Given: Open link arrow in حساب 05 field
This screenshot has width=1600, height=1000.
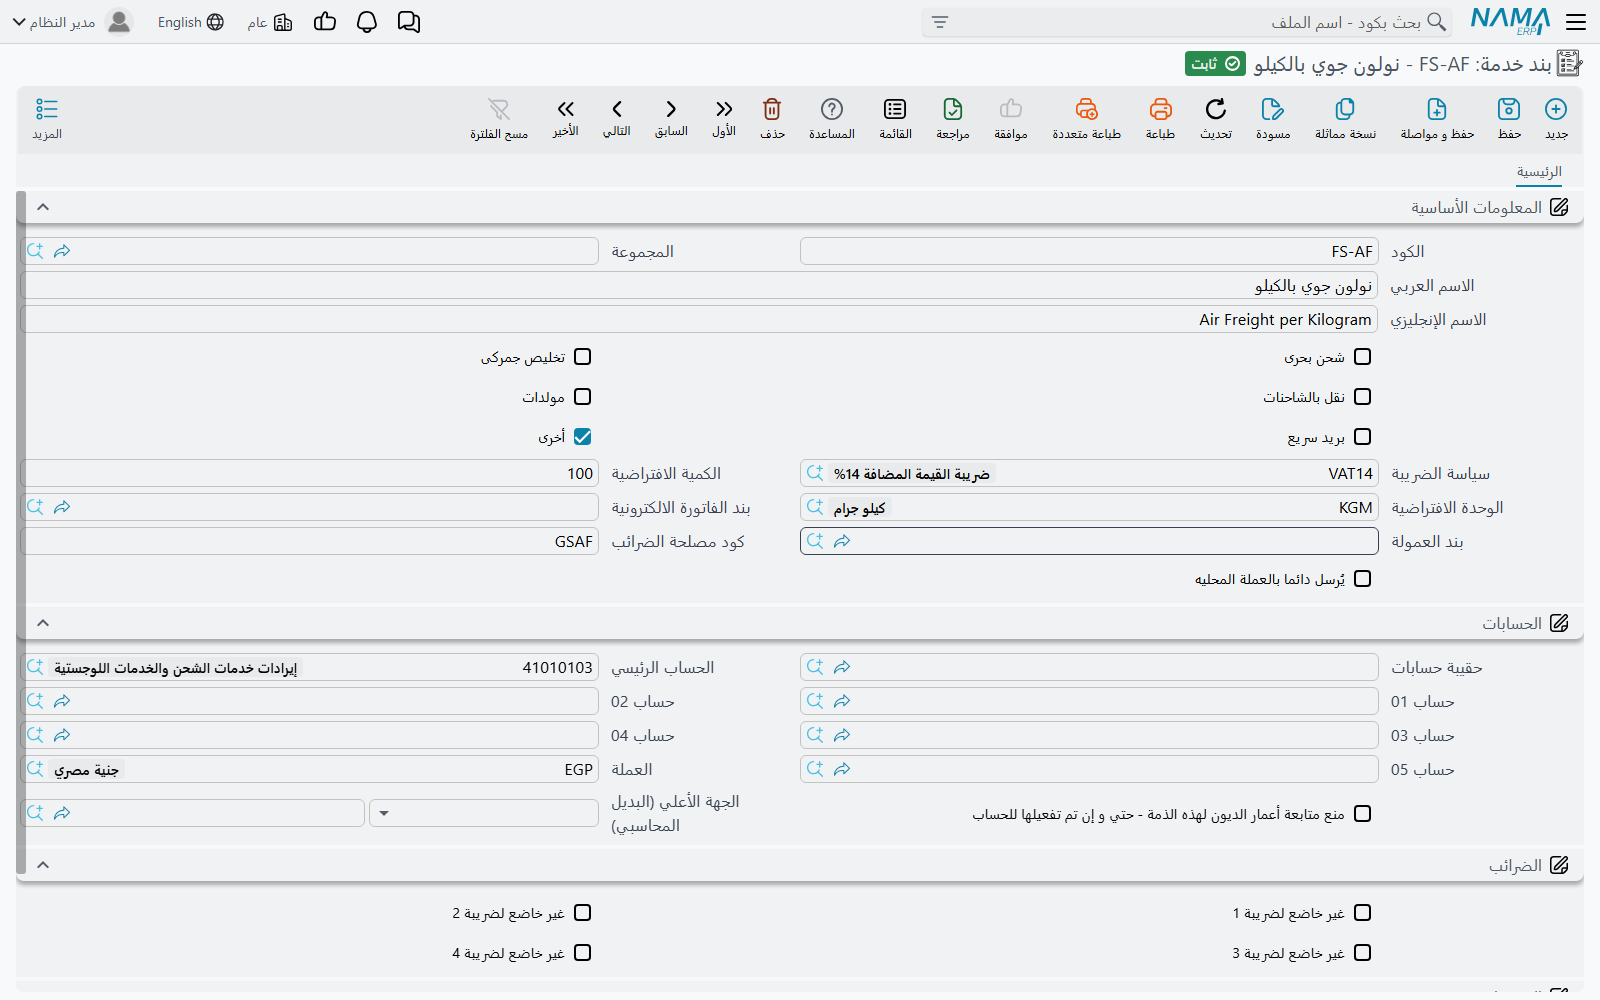Looking at the screenshot, I should coord(842,769).
